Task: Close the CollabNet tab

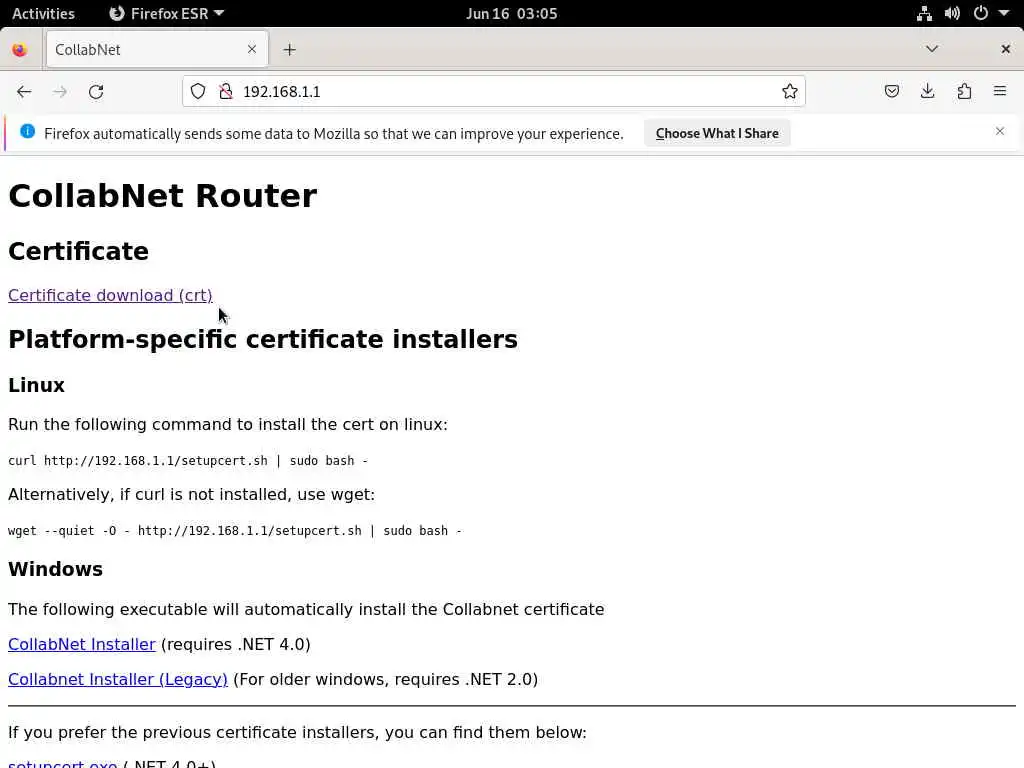Action: pos(252,49)
